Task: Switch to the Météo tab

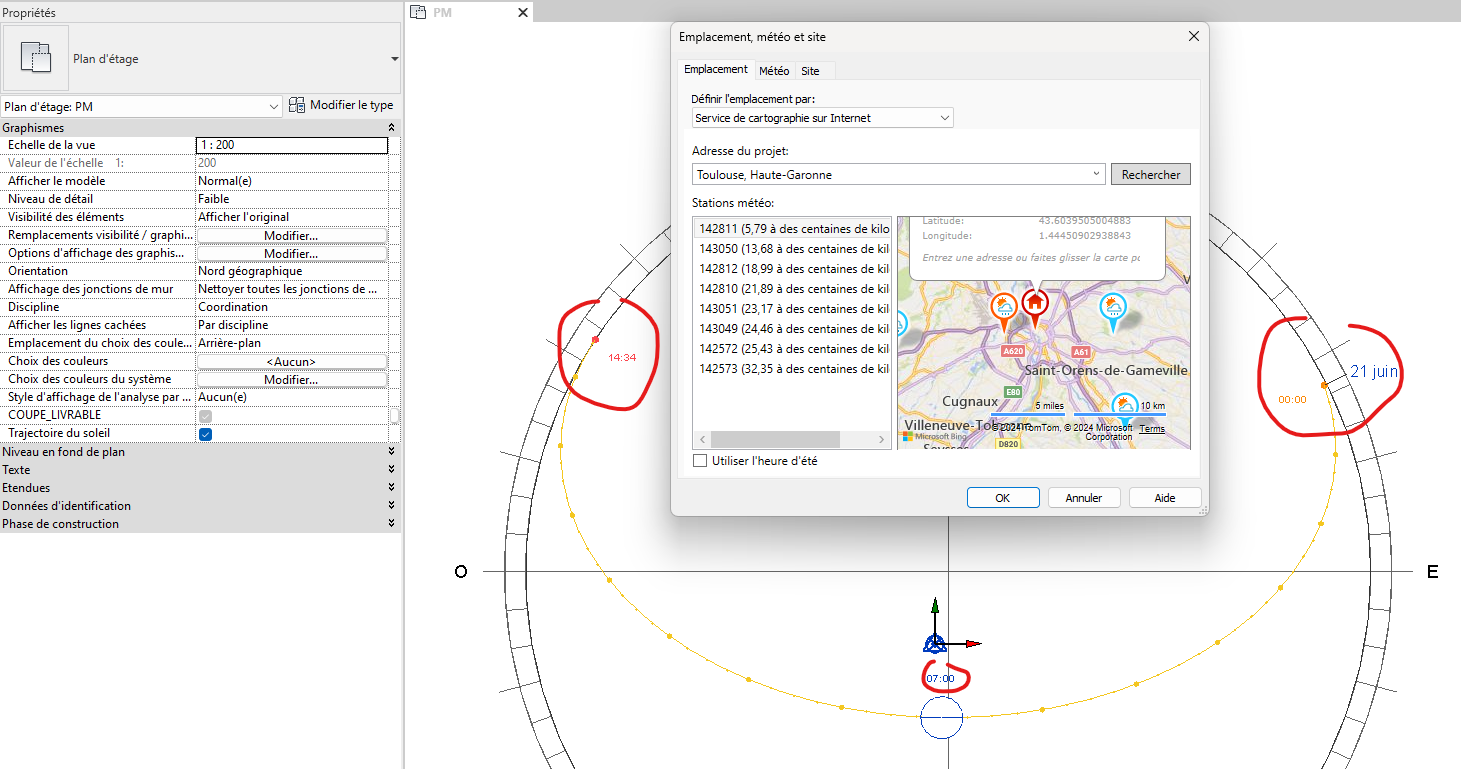Action: click(774, 70)
